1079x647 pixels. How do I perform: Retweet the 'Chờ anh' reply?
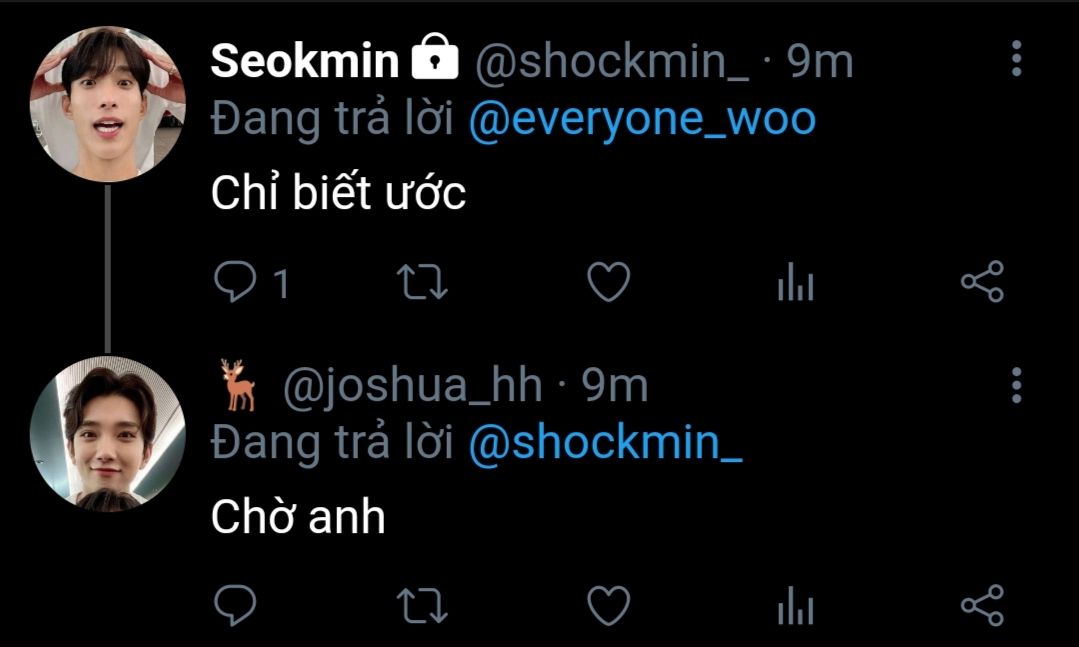423,606
